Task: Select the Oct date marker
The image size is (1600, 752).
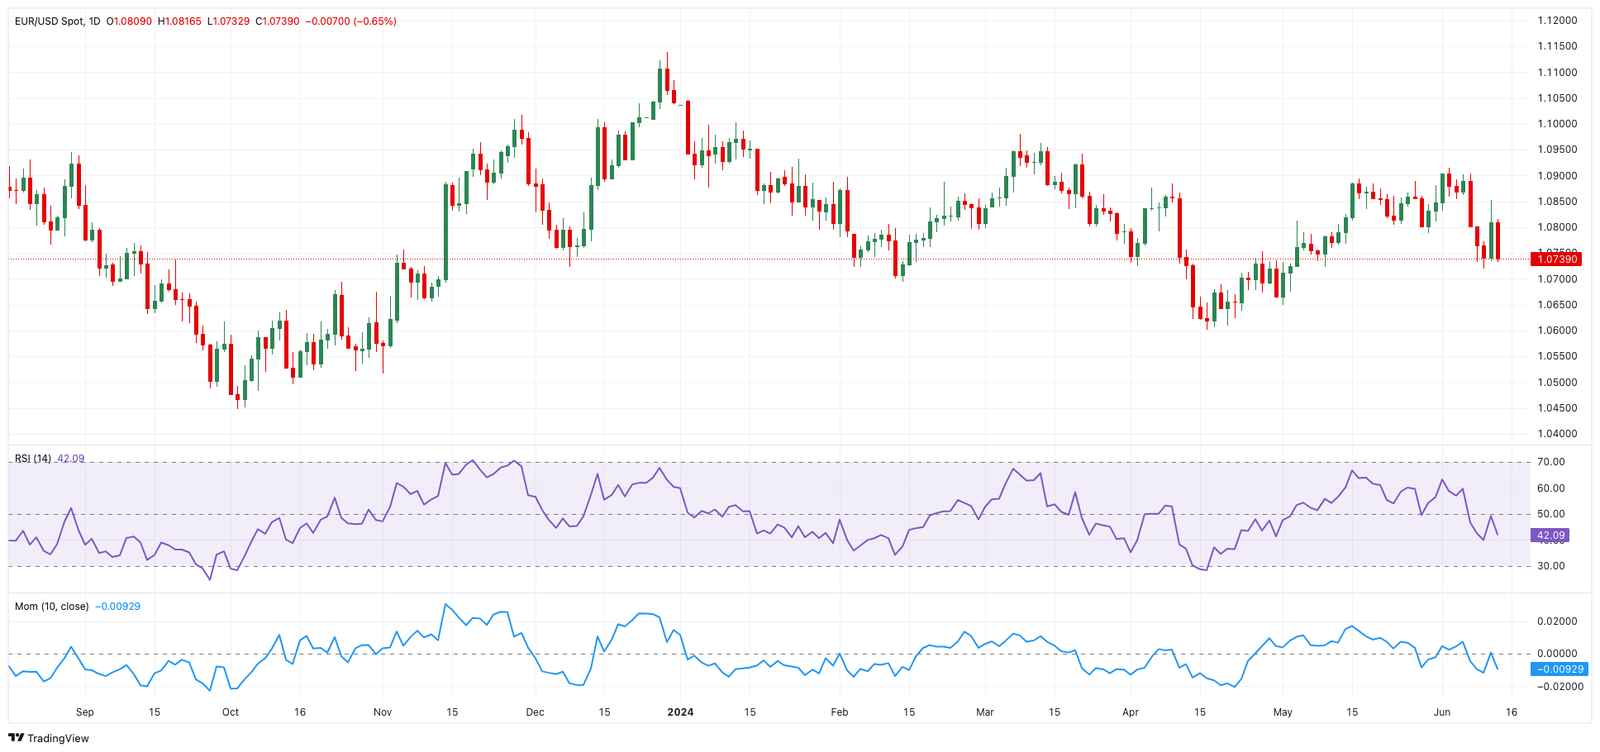Action: coord(230,712)
